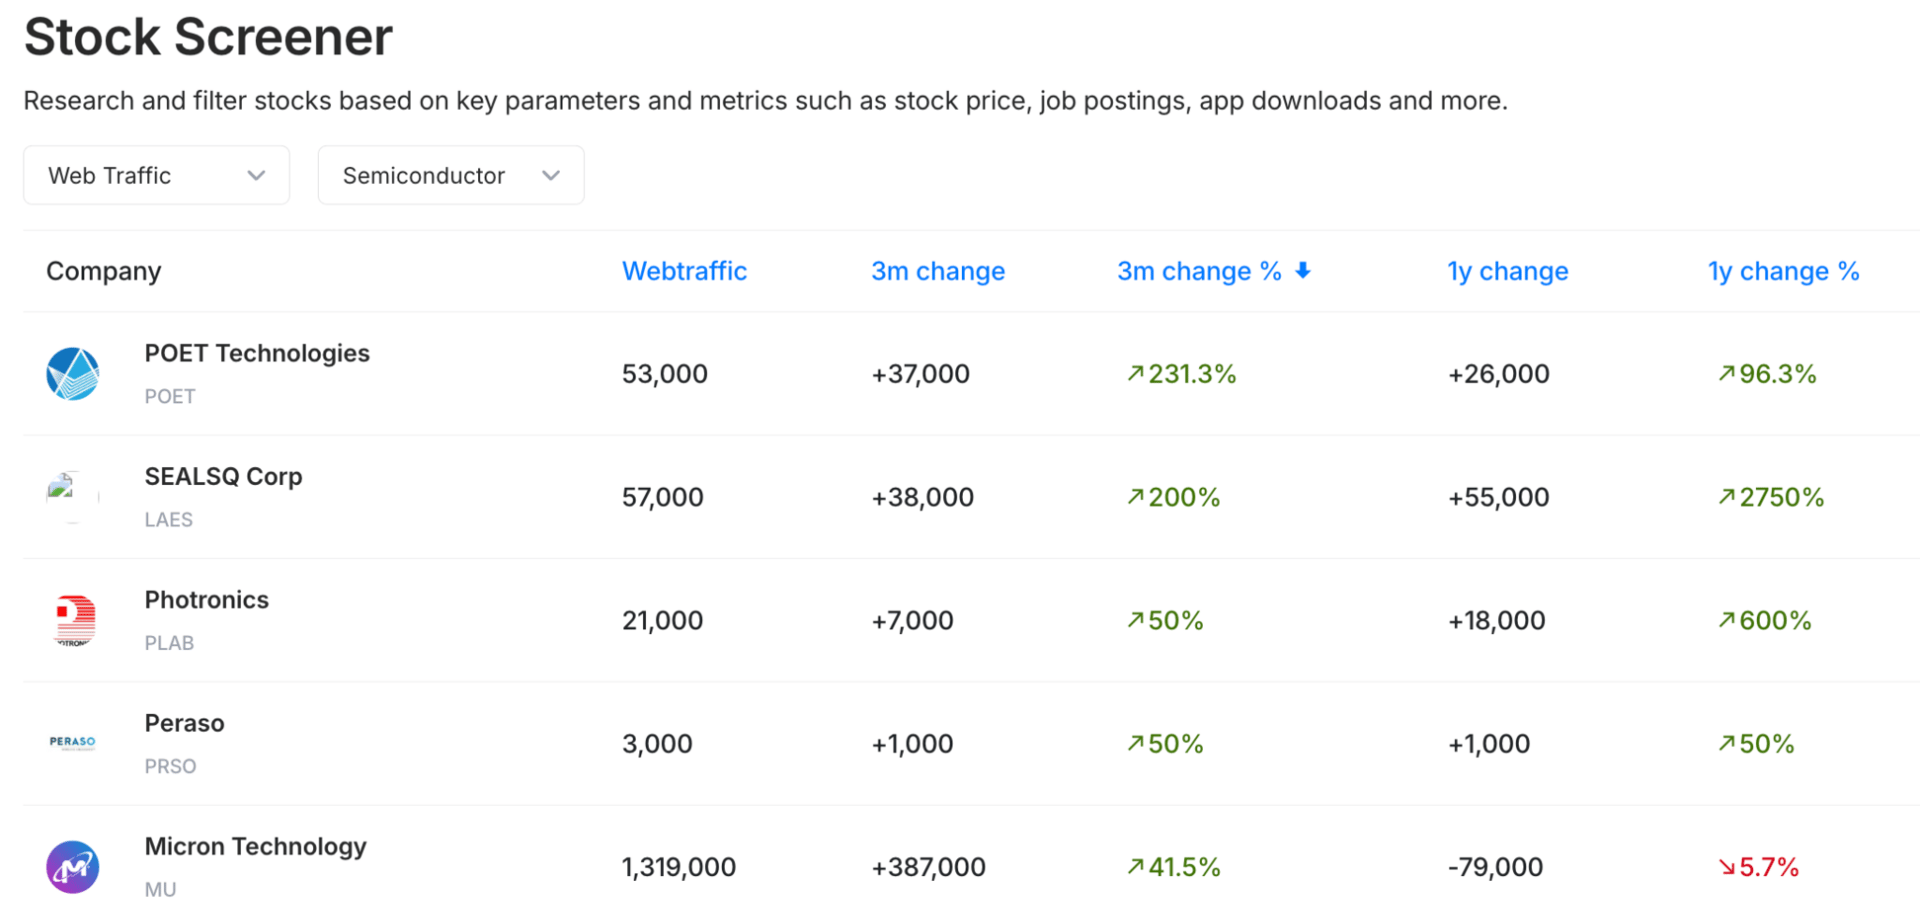This screenshot has width=1920, height=923.
Task: Click the sort-descending arrow beside 3m change %
Action: (x=1302, y=270)
